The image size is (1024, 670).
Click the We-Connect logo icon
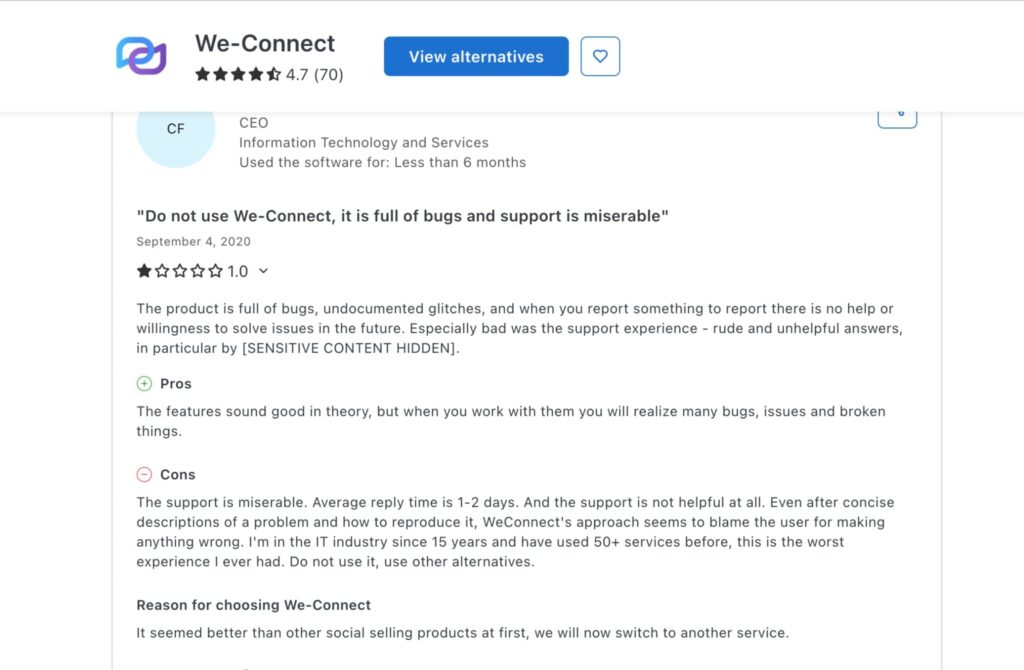click(140, 55)
